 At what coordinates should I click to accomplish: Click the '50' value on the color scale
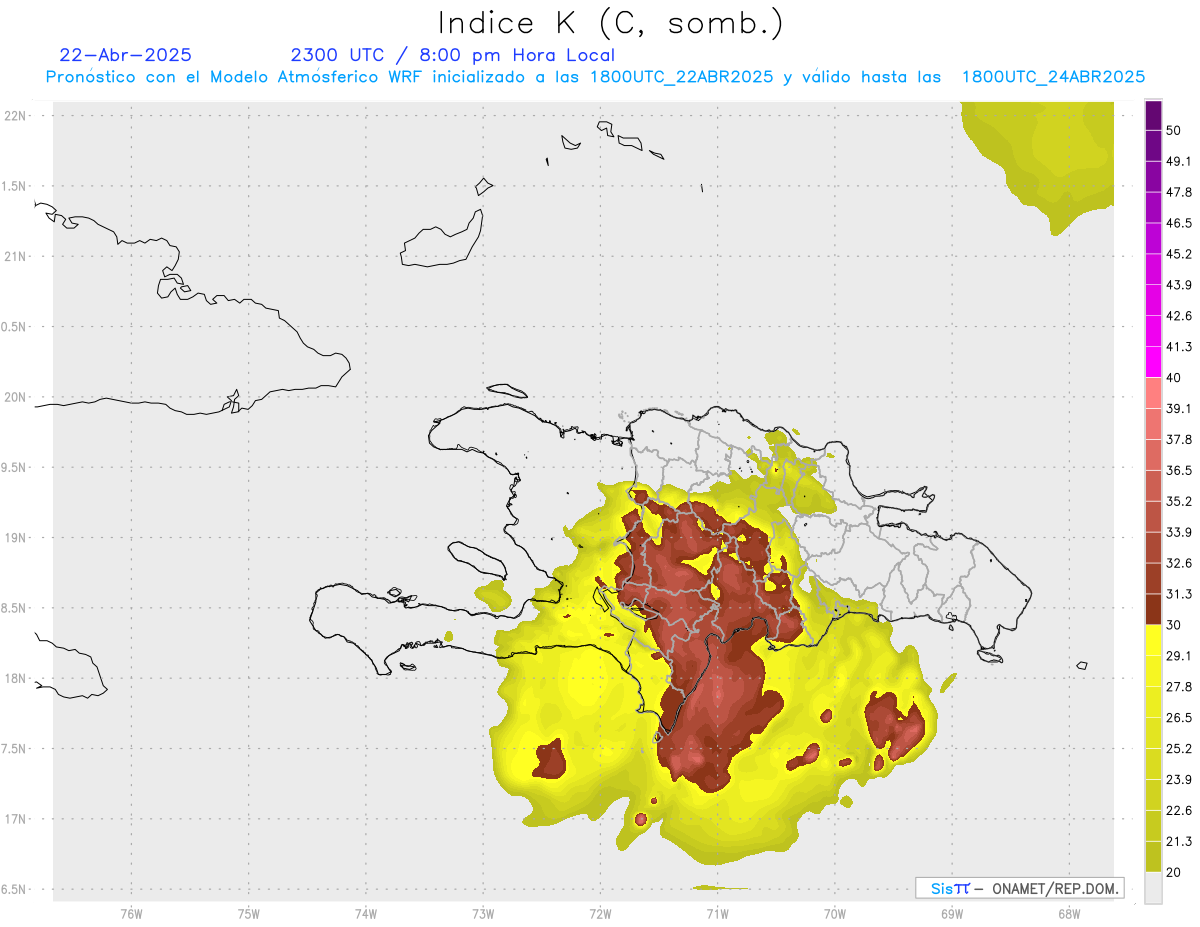coord(1174,130)
